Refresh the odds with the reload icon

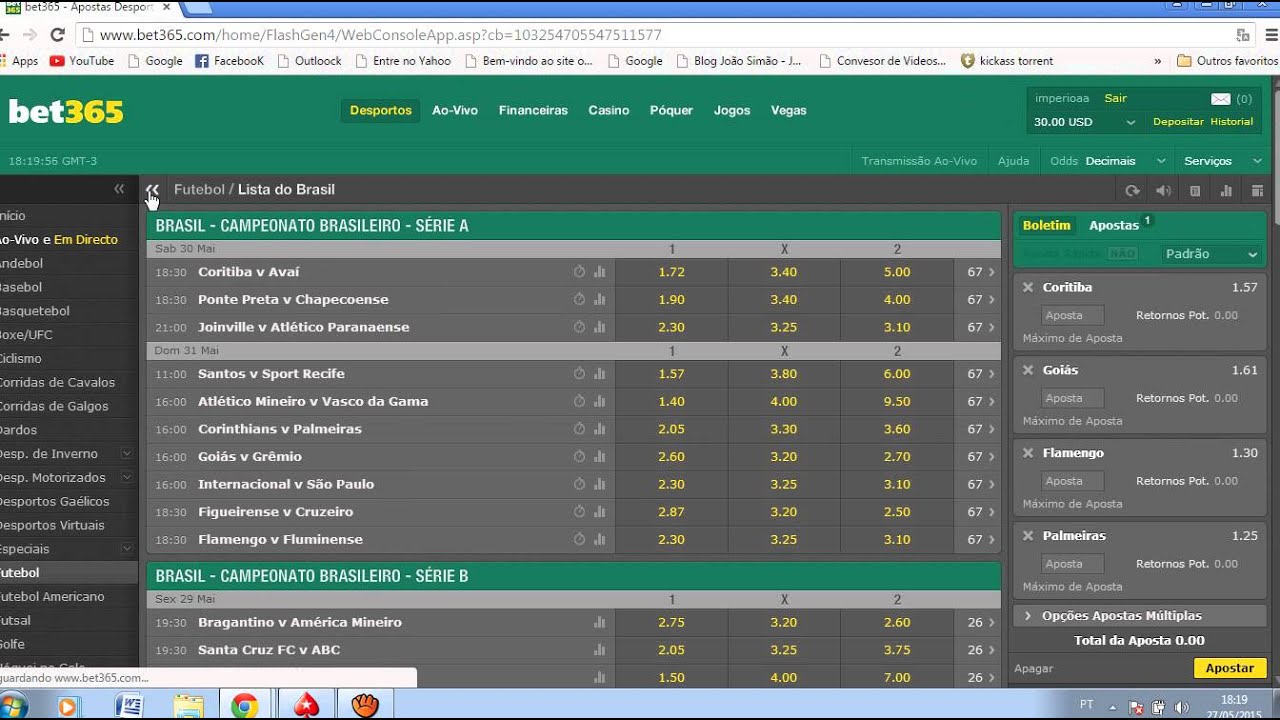[x=1132, y=191]
